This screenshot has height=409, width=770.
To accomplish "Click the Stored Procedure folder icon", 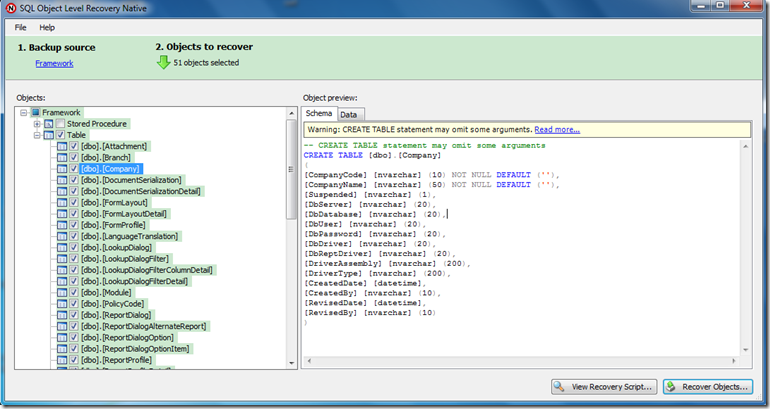I will pos(48,123).
